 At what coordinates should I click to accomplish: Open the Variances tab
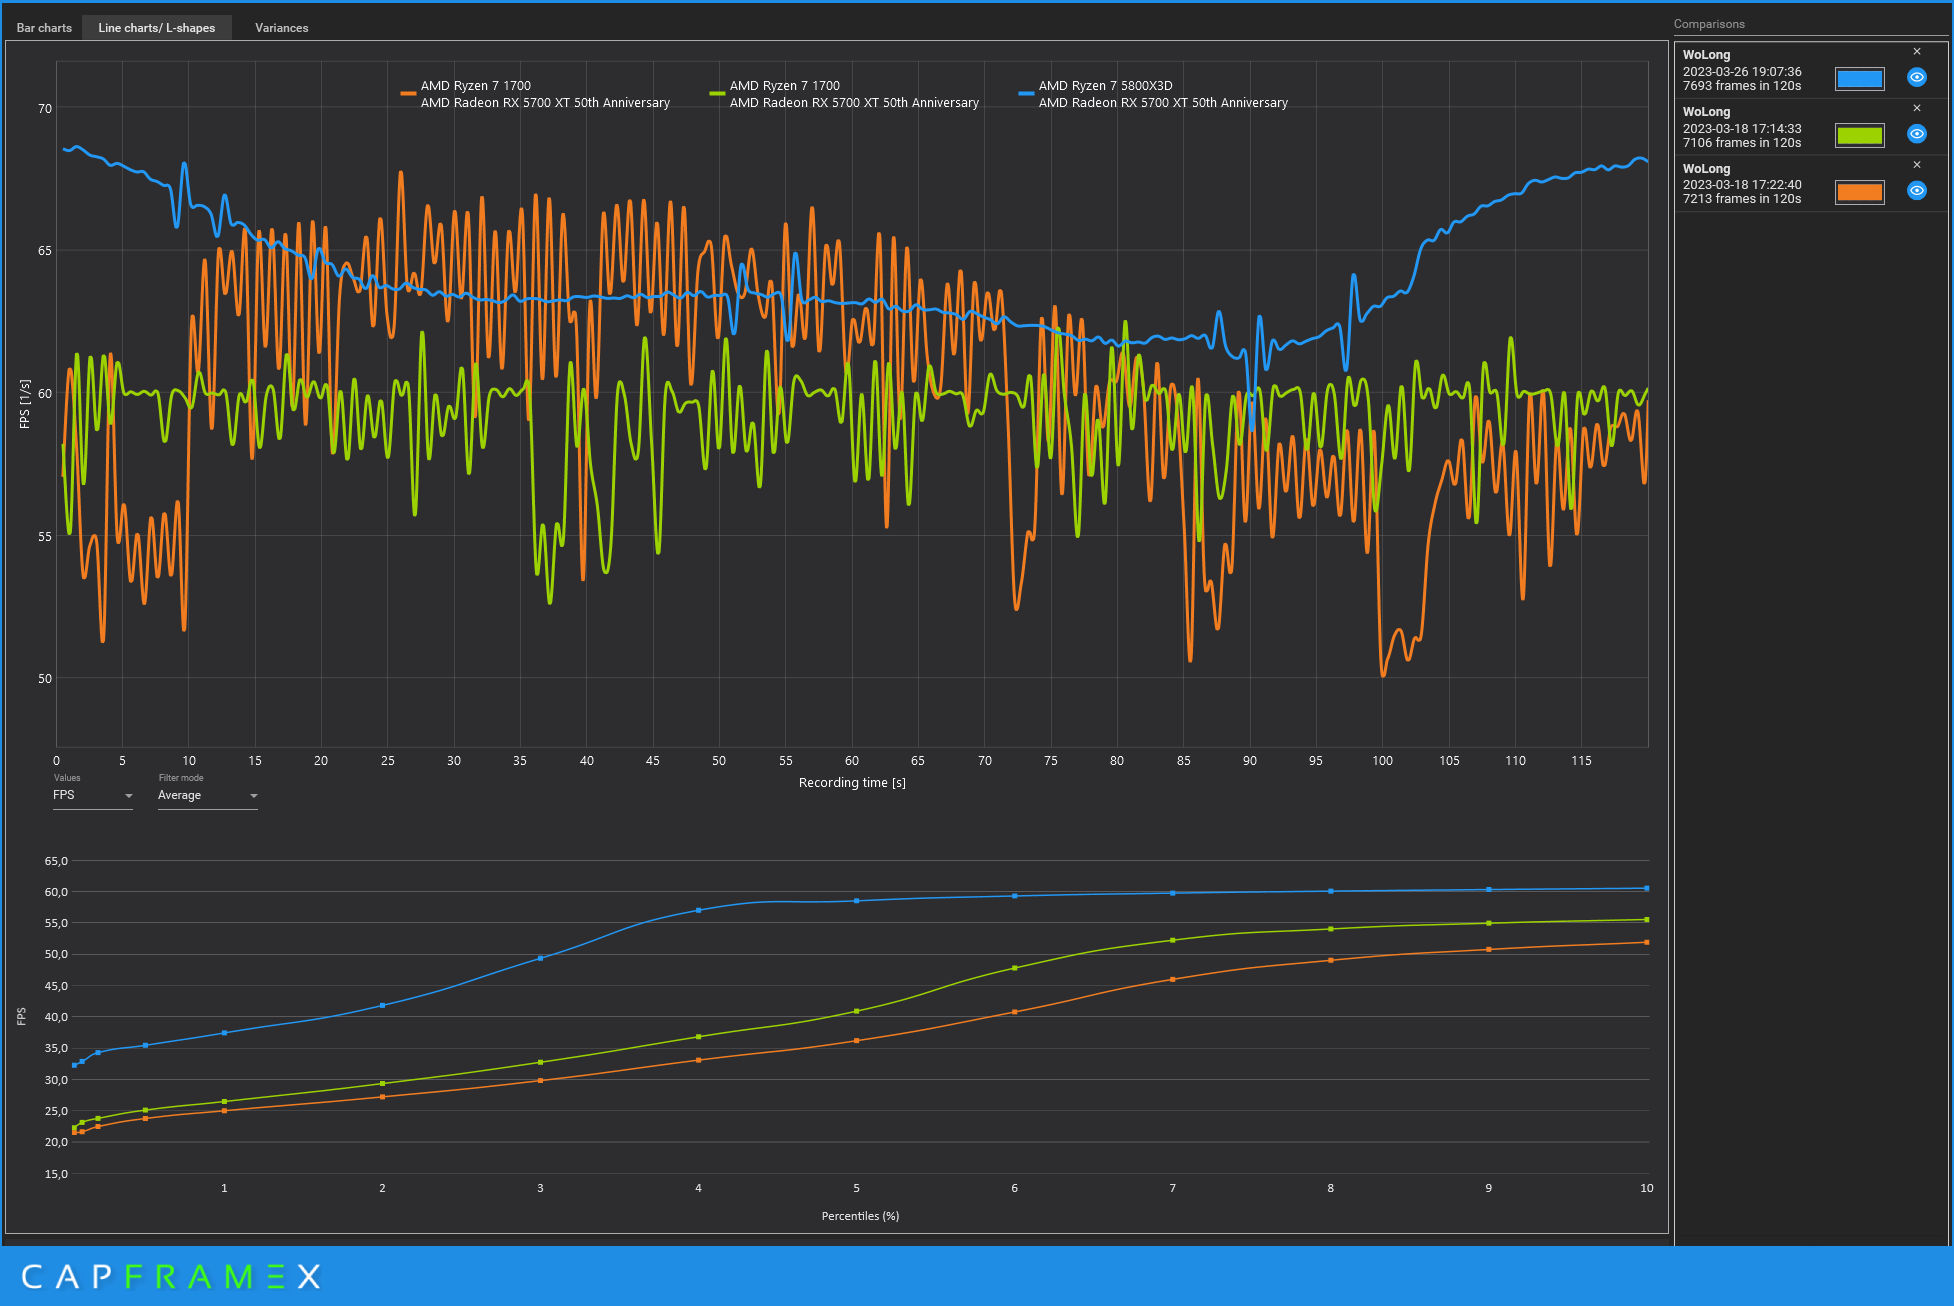click(x=281, y=28)
